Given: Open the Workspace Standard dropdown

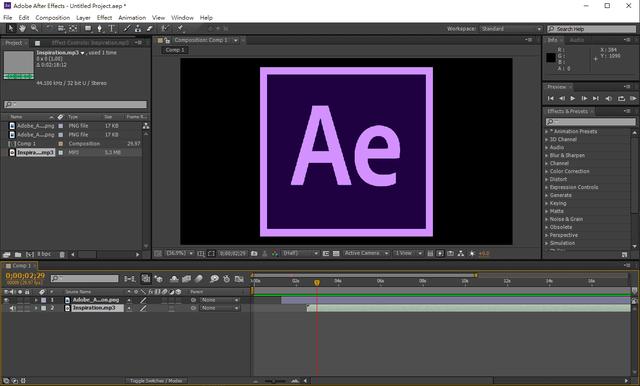Looking at the screenshot, I should 511,29.
